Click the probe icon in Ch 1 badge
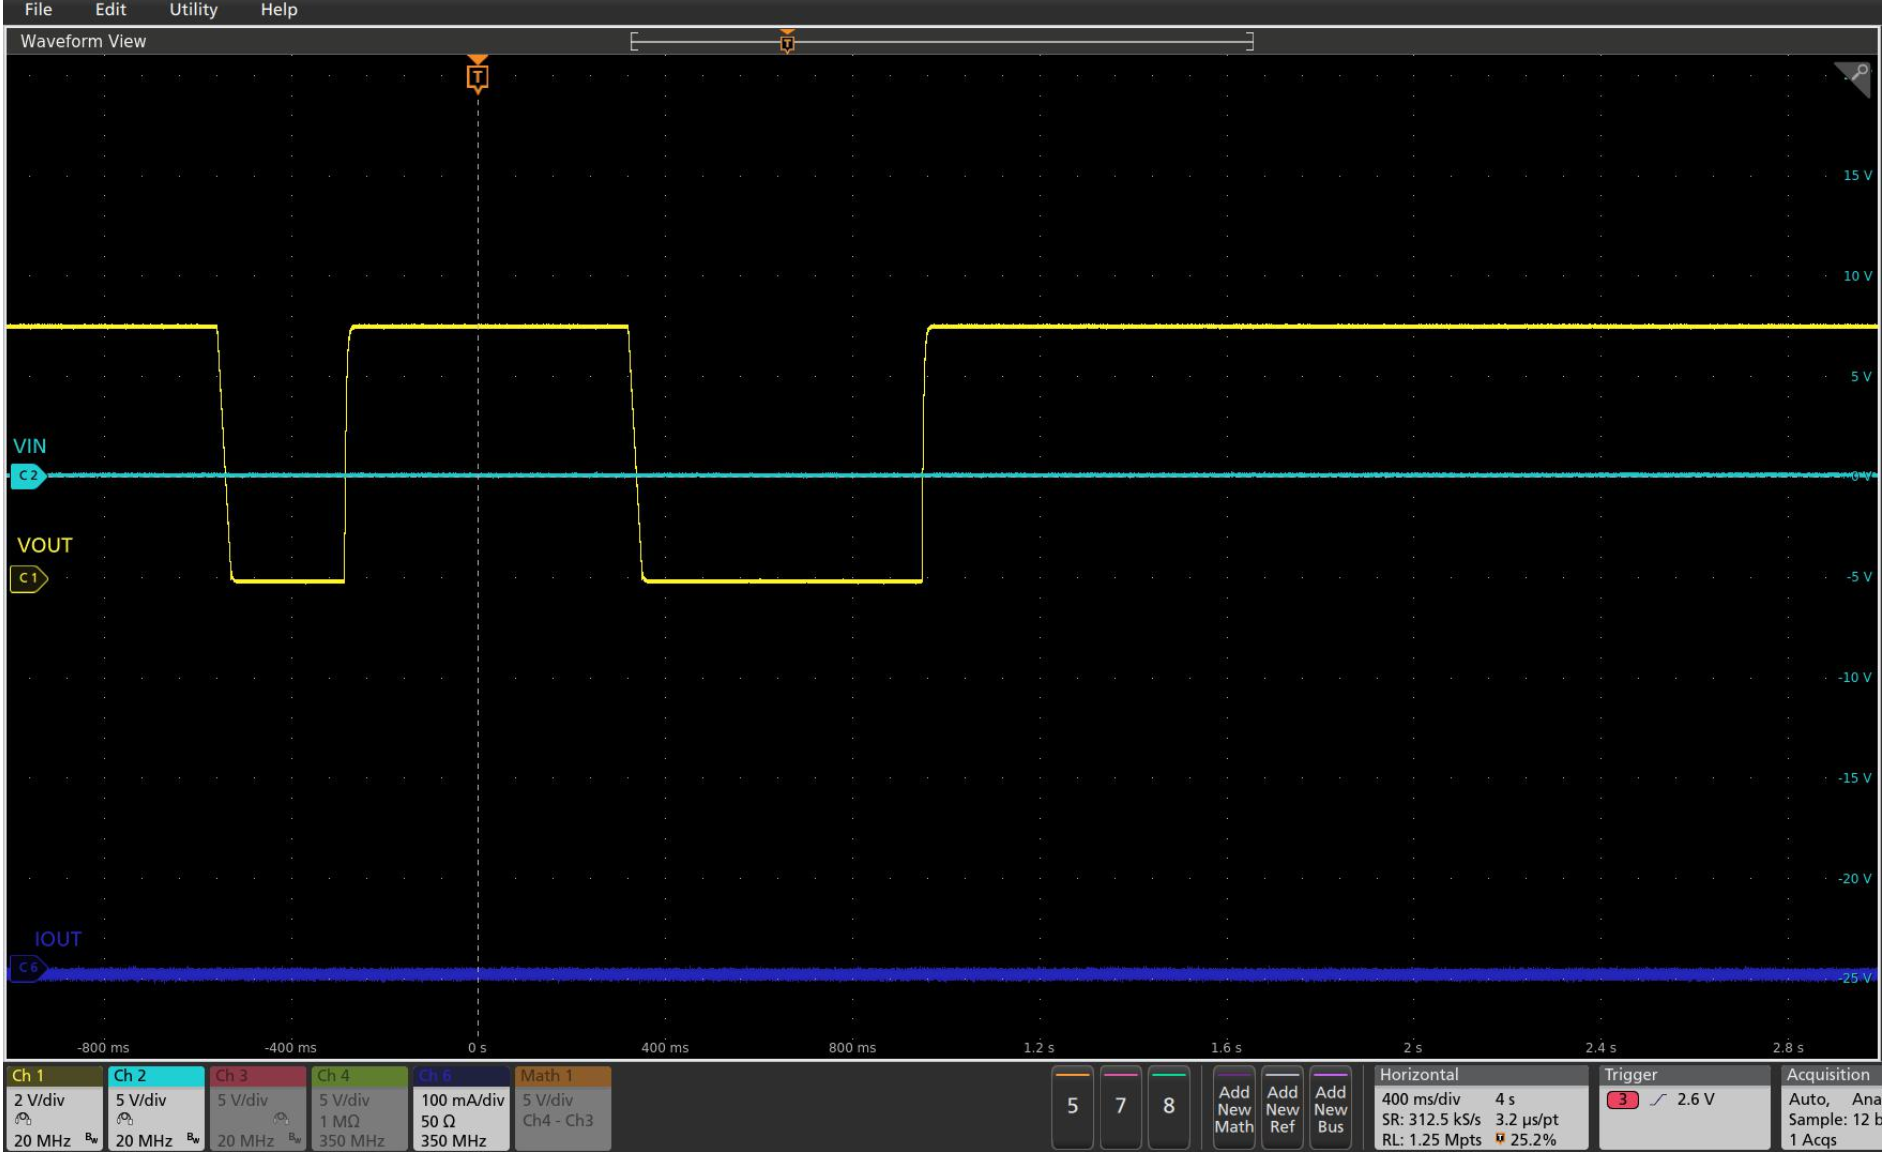The image size is (1882, 1152). tap(23, 1120)
